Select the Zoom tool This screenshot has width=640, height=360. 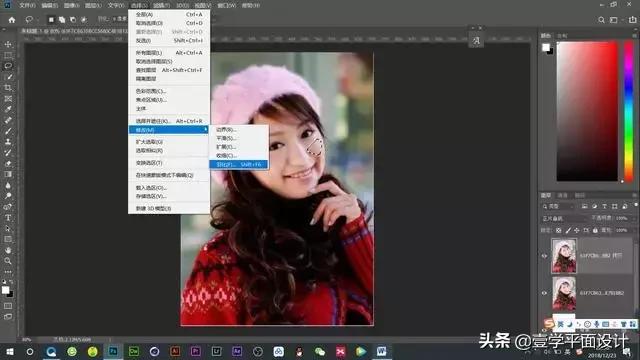coord(8,261)
